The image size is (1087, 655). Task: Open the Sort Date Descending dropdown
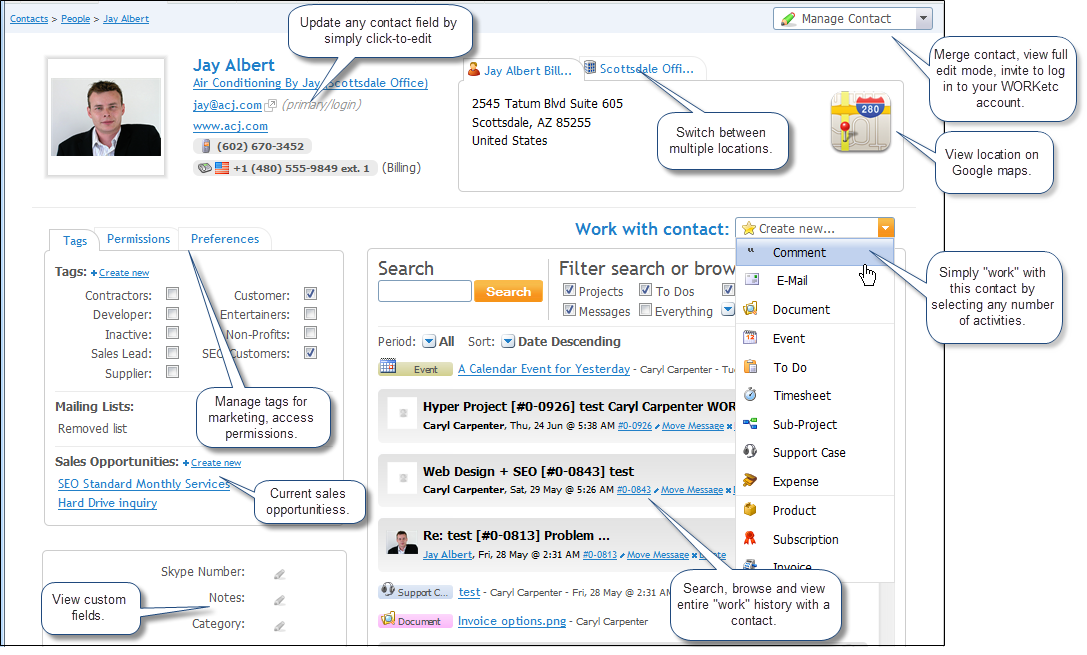(508, 342)
